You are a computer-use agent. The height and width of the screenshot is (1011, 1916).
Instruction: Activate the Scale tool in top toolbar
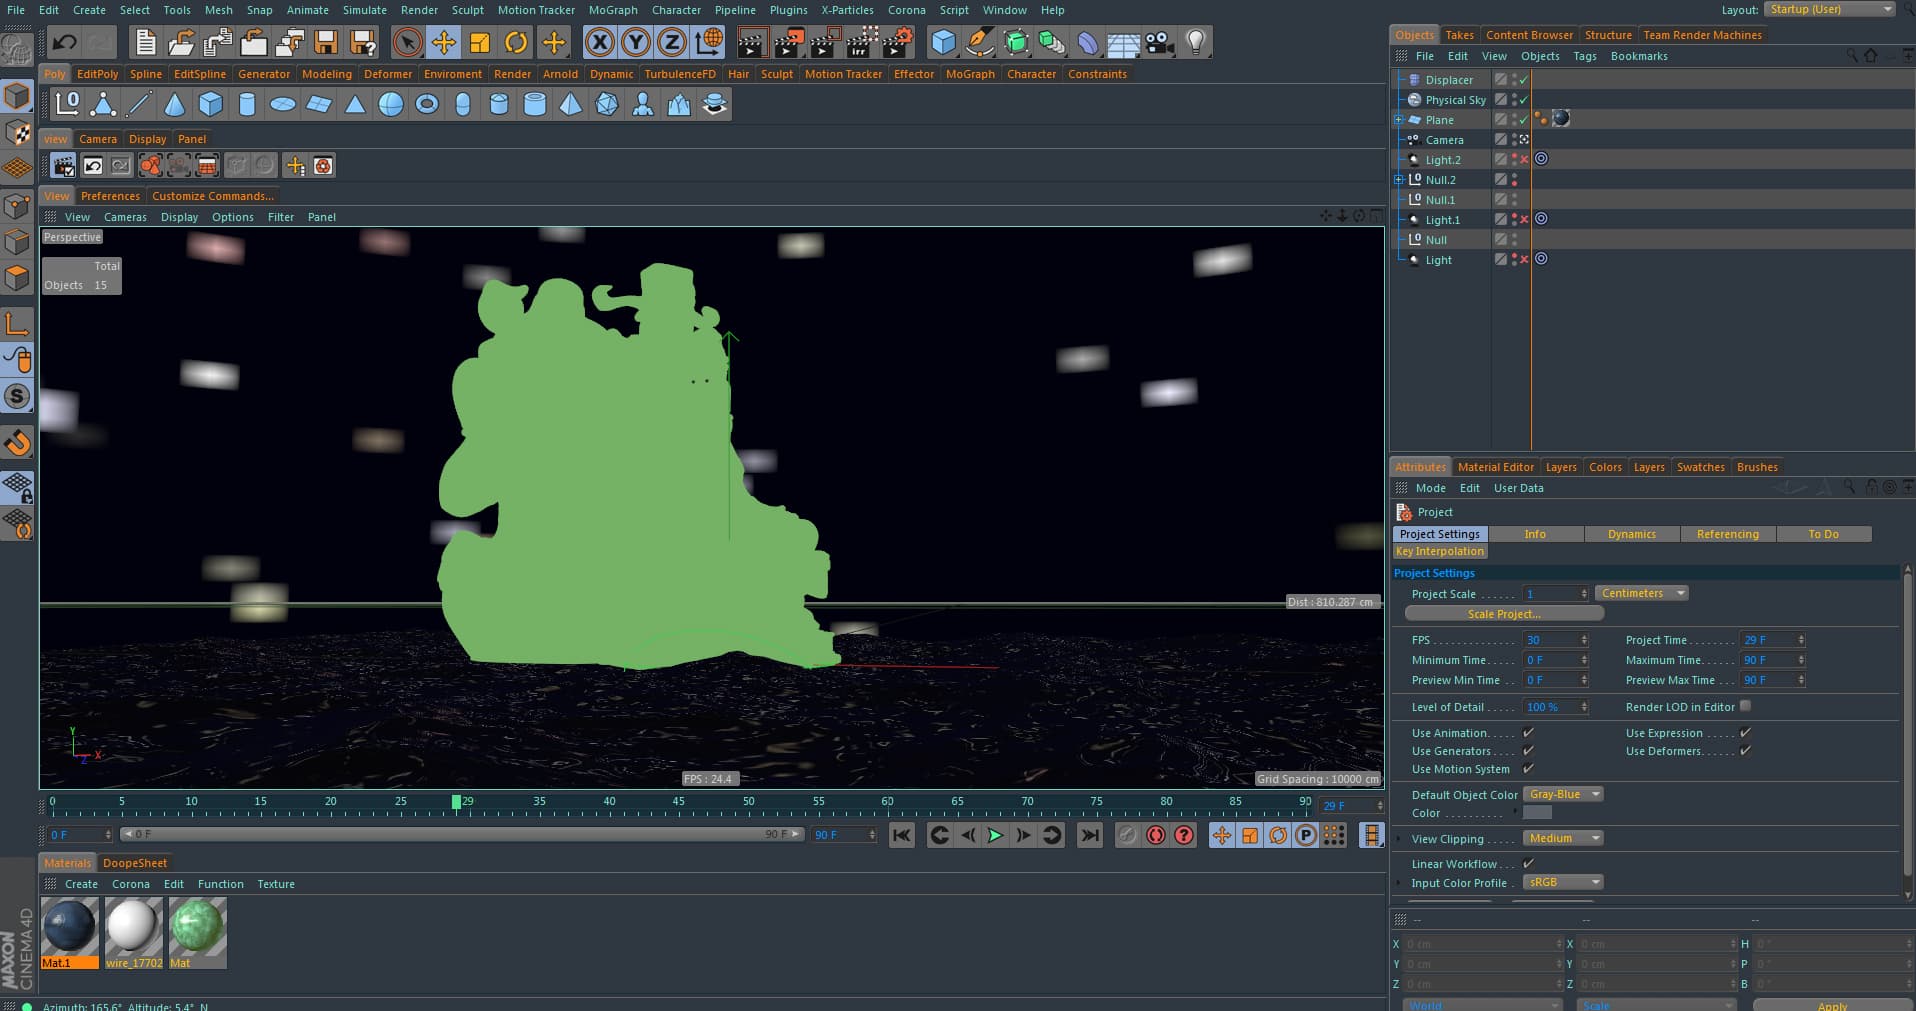pos(480,42)
